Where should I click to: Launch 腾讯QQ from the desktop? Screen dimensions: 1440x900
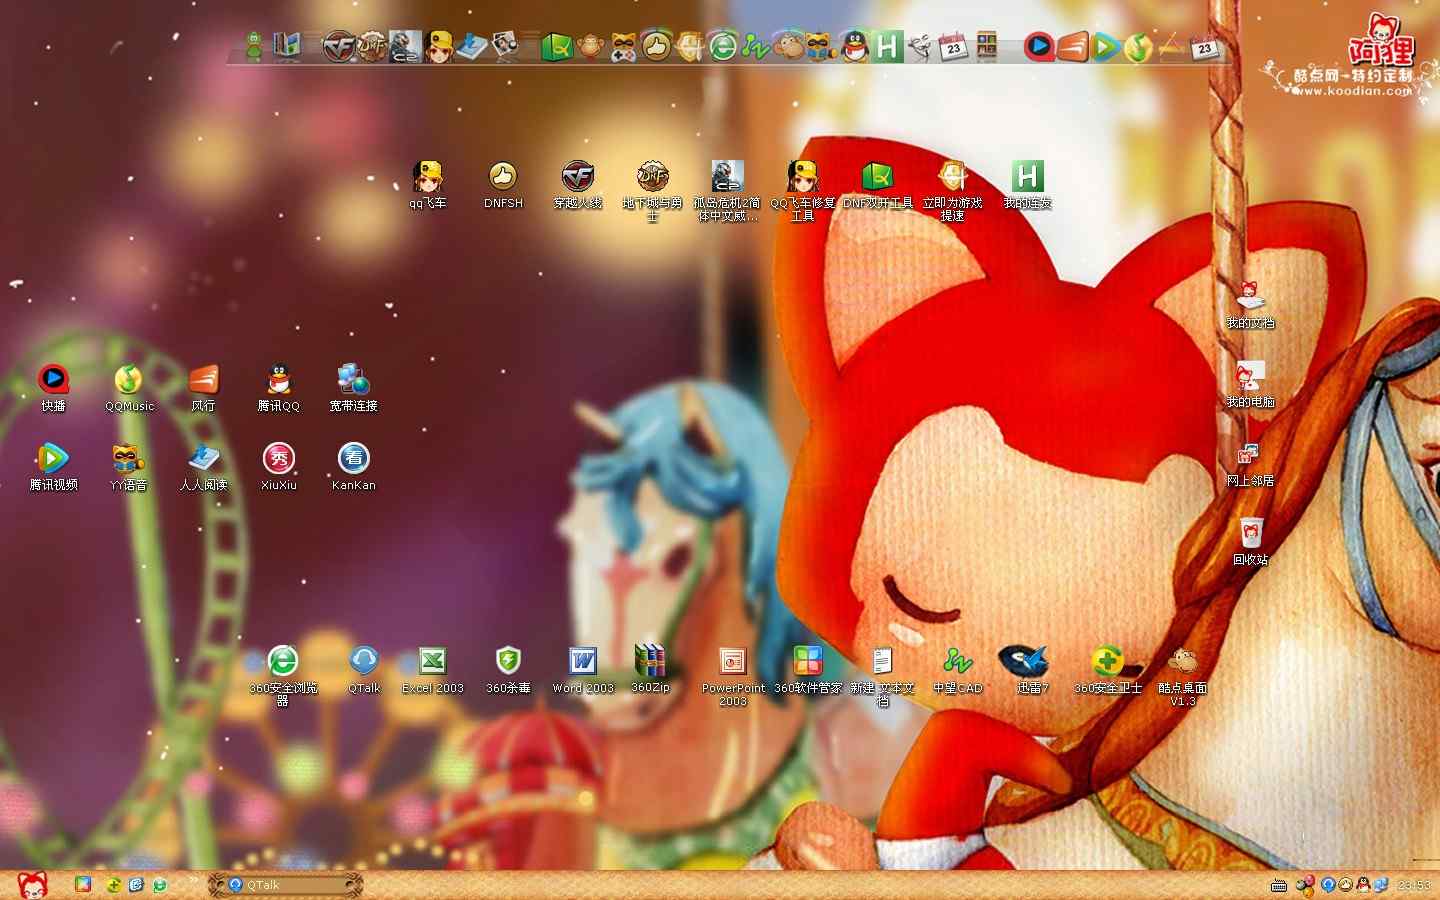[x=279, y=388]
